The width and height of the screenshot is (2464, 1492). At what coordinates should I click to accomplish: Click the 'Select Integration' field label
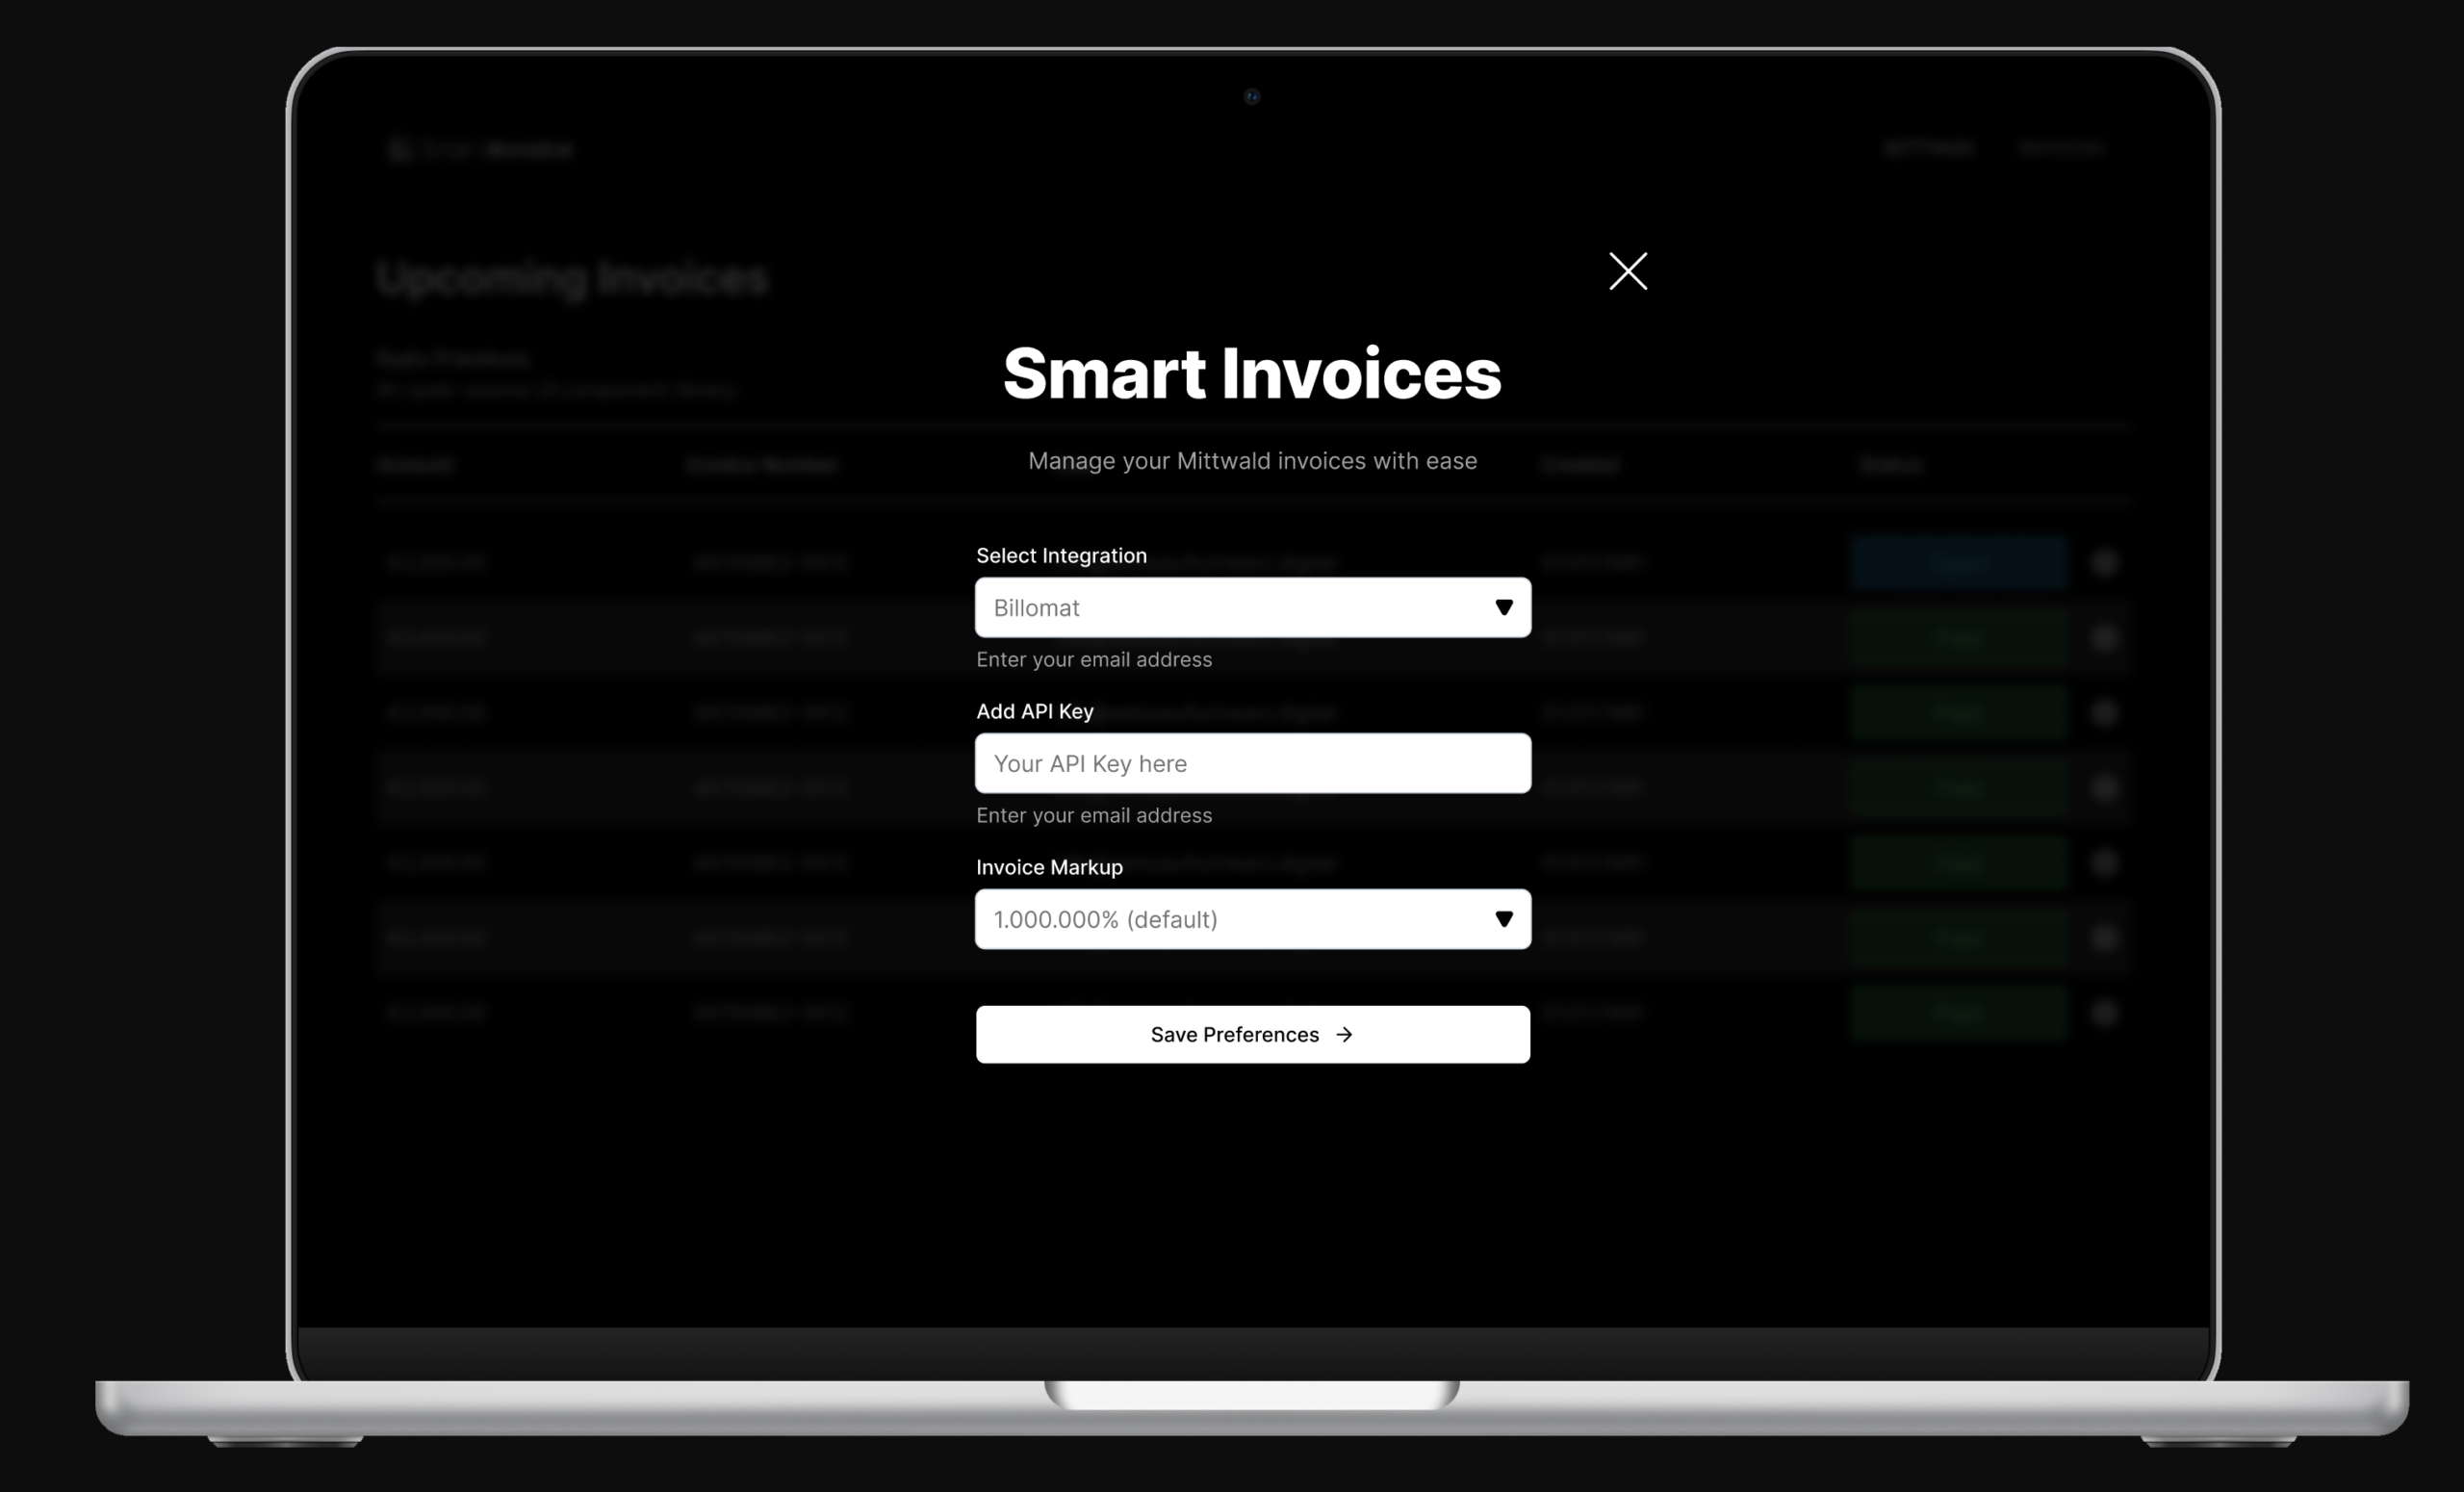pos(1061,555)
